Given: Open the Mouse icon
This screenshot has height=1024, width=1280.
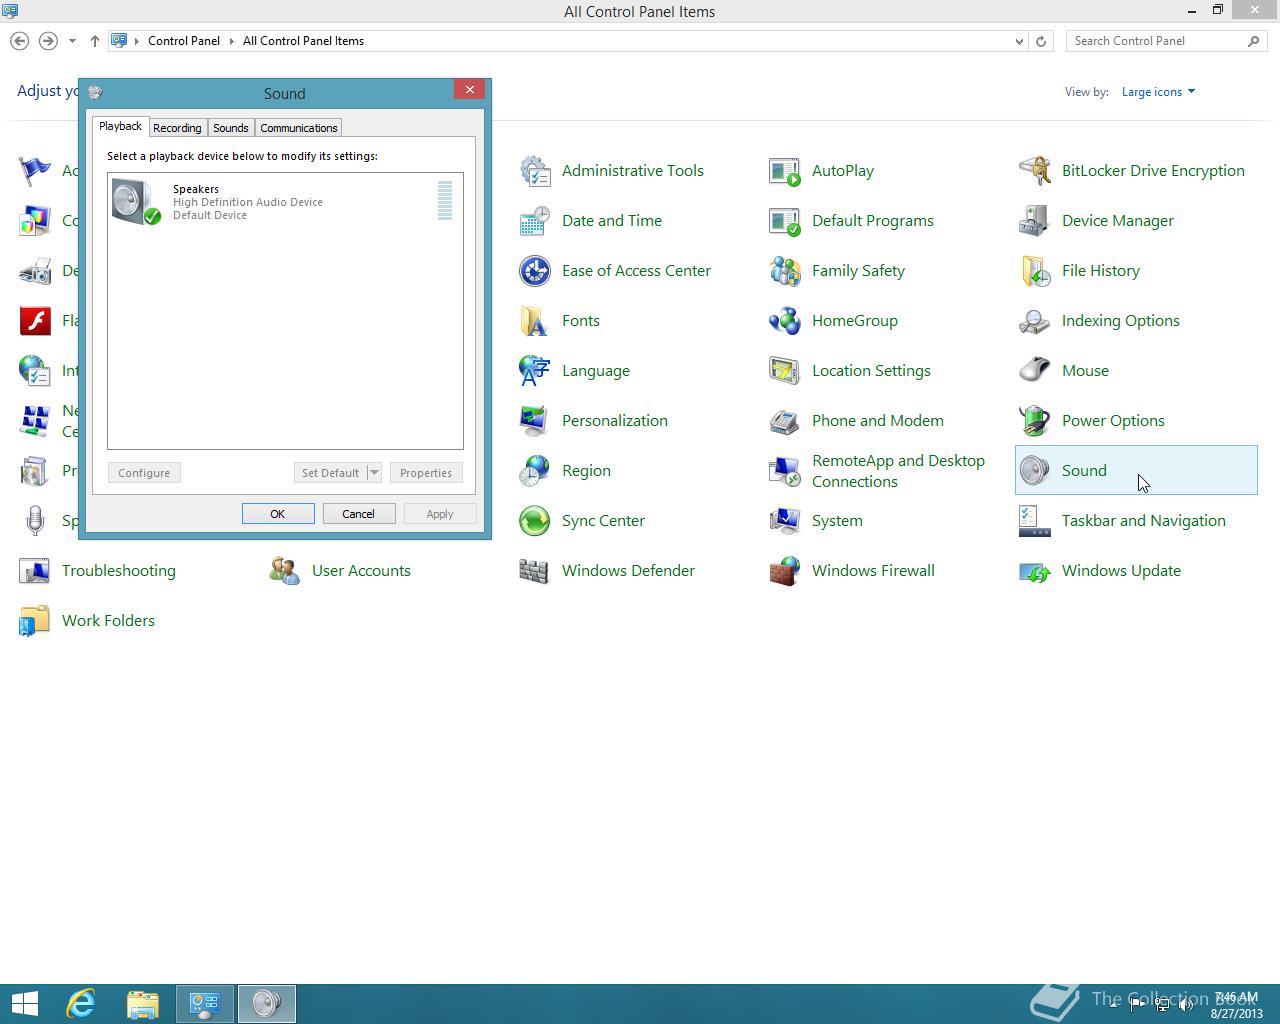Looking at the screenshot, I should pos(1035,371).
